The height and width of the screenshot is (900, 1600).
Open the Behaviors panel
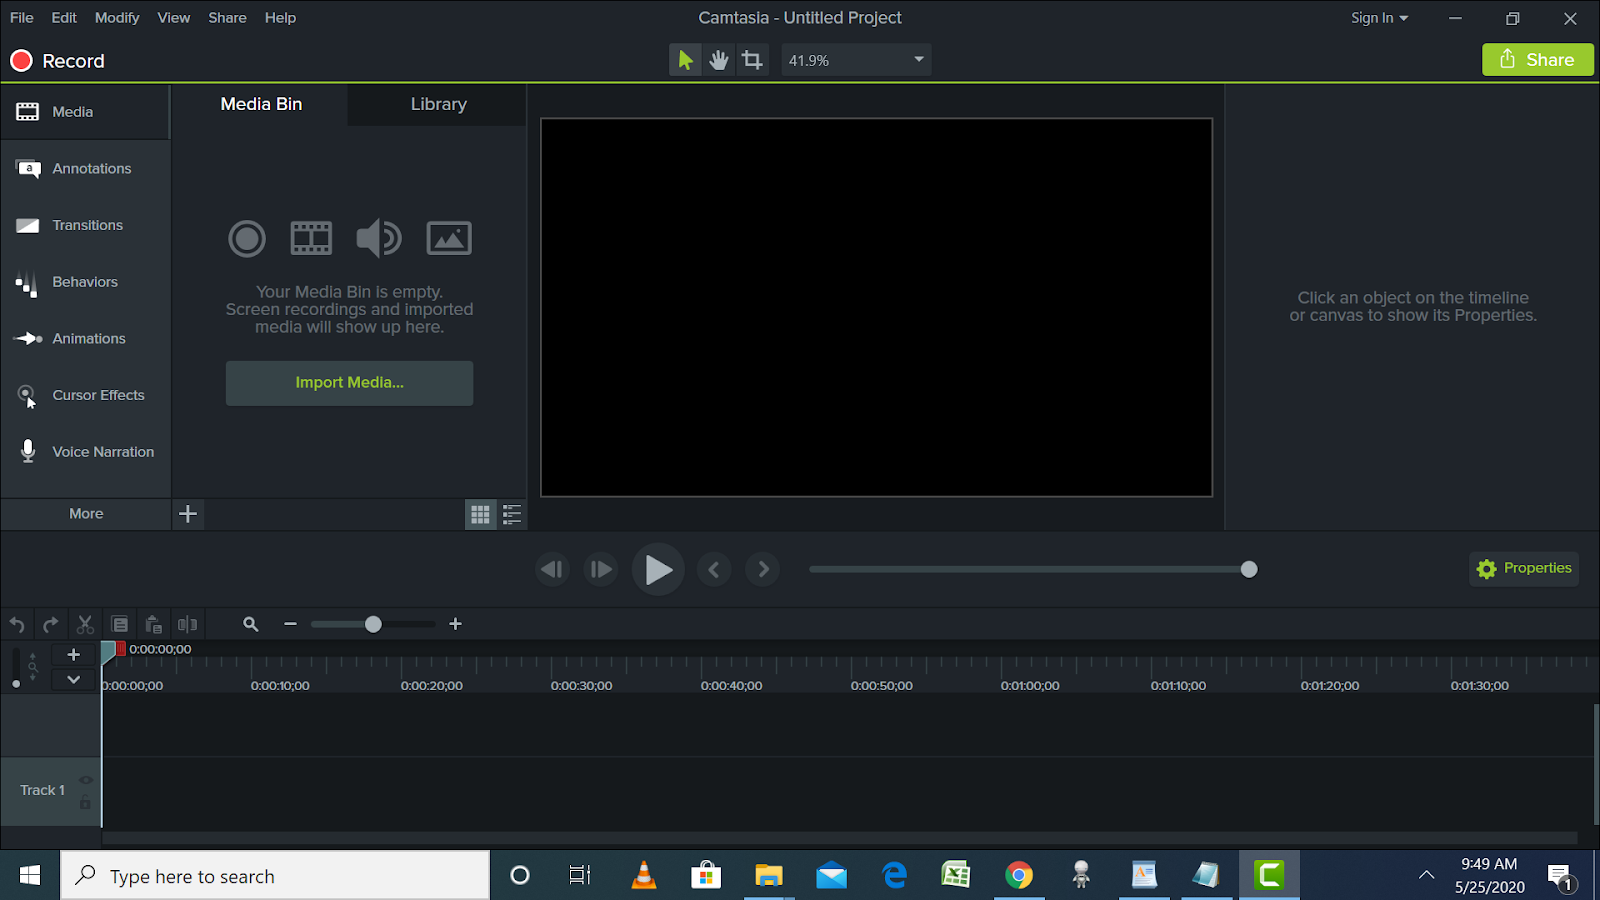click(x=85, y=282)
